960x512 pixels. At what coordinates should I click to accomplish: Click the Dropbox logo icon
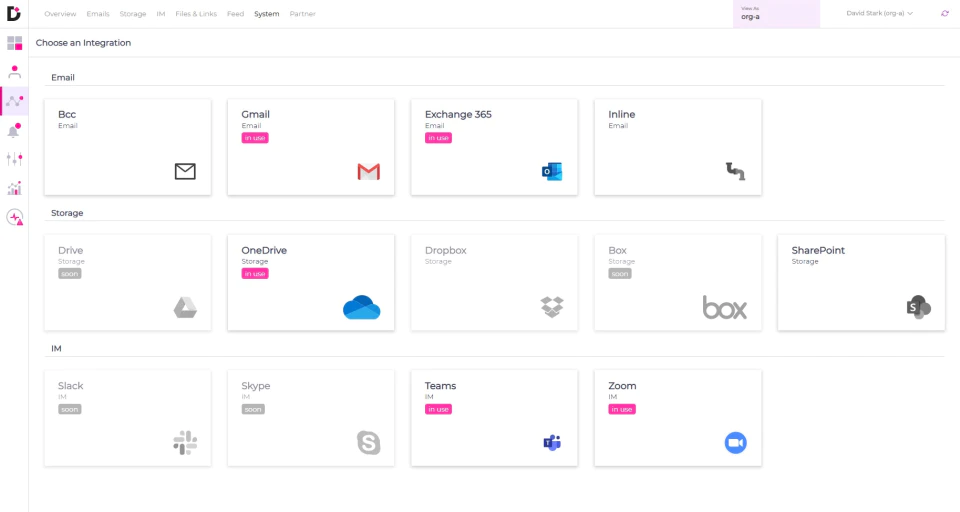pos(552,307)
